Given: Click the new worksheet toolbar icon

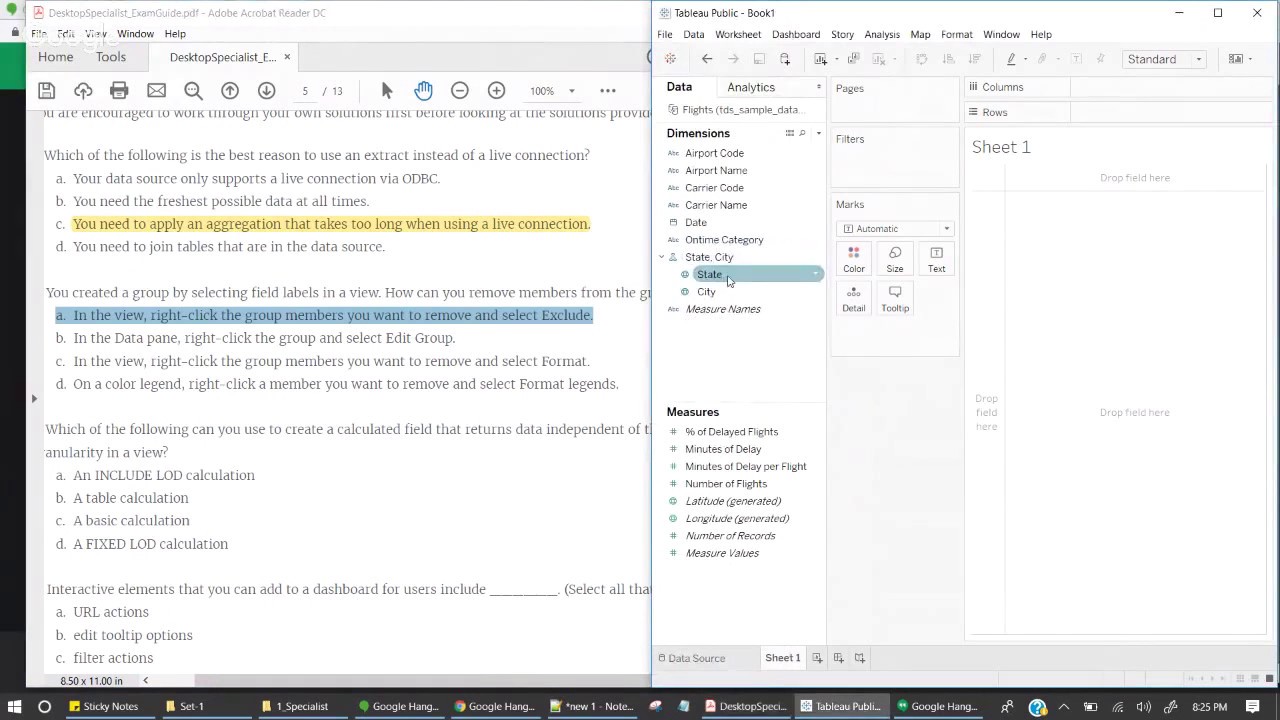Looking at the screenshot, I should click(821, 59).
